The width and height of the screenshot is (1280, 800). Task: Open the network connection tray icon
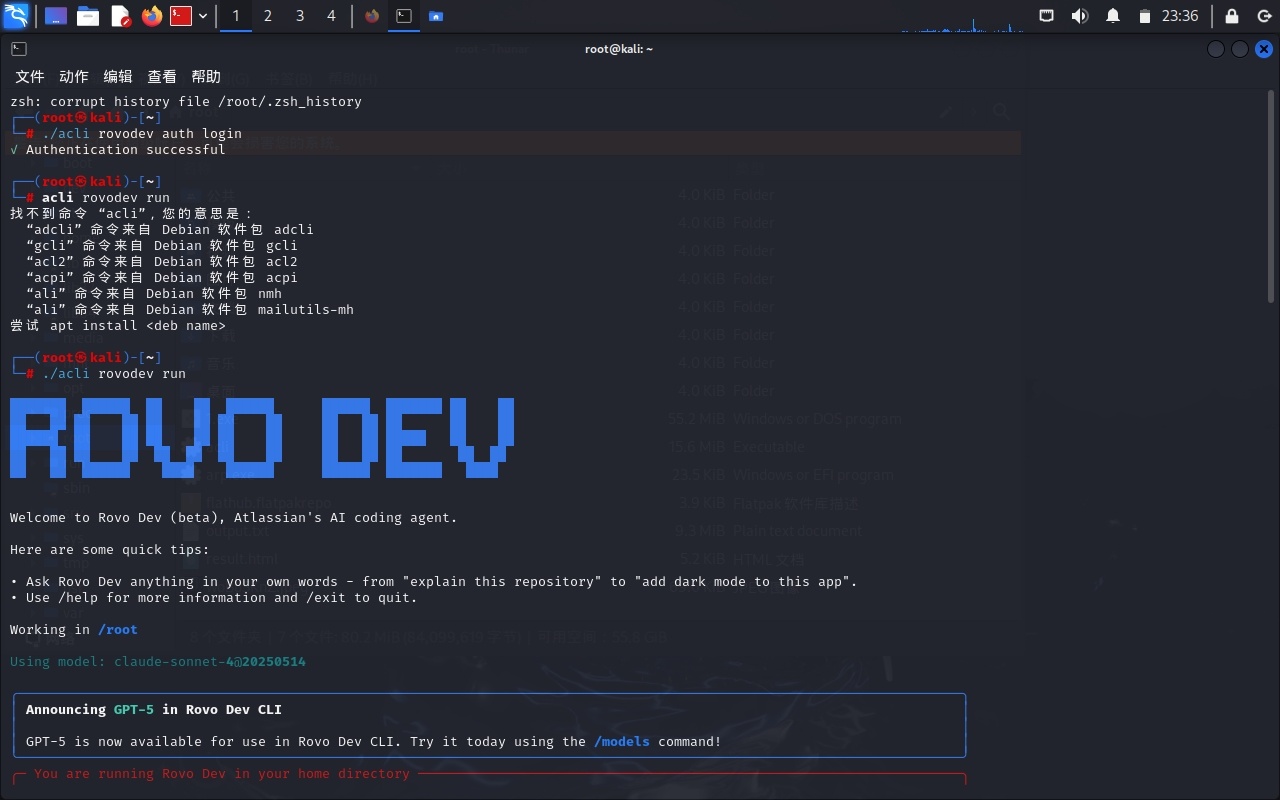pos(1047,16)
